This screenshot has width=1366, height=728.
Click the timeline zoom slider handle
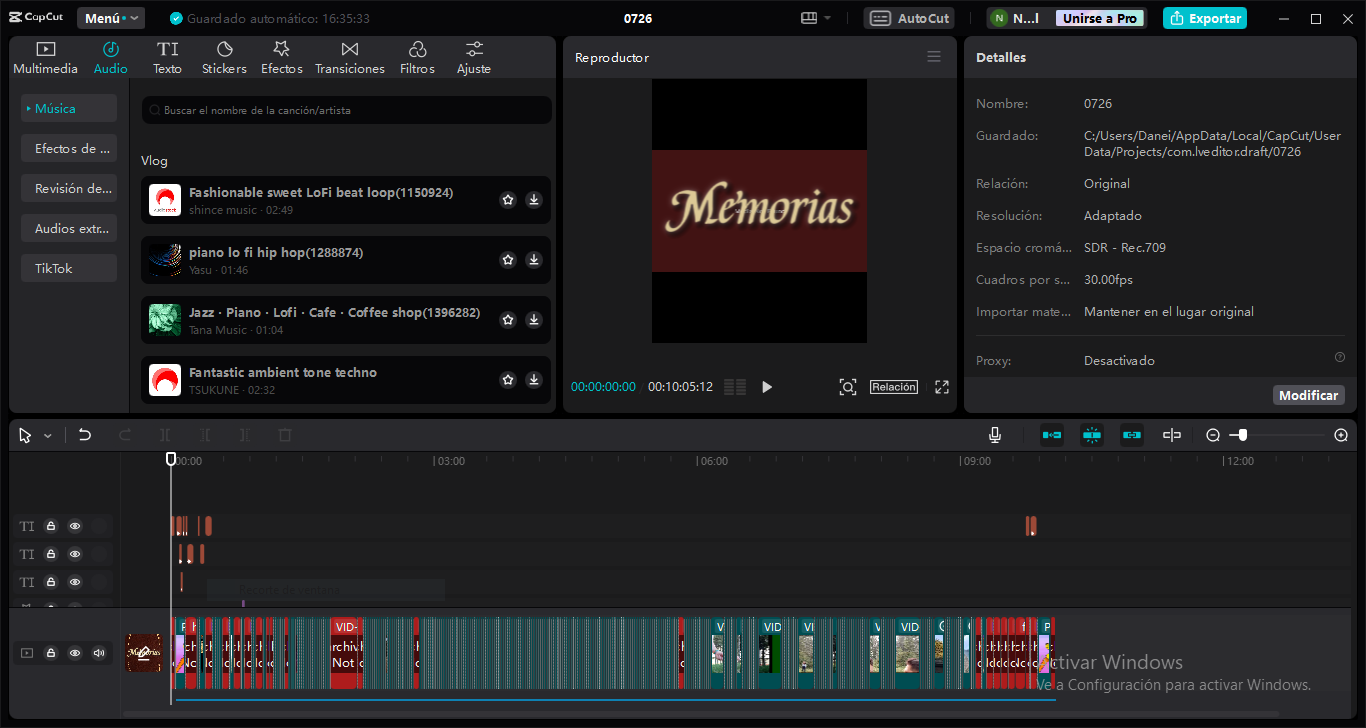click(x=1242, y=435)
